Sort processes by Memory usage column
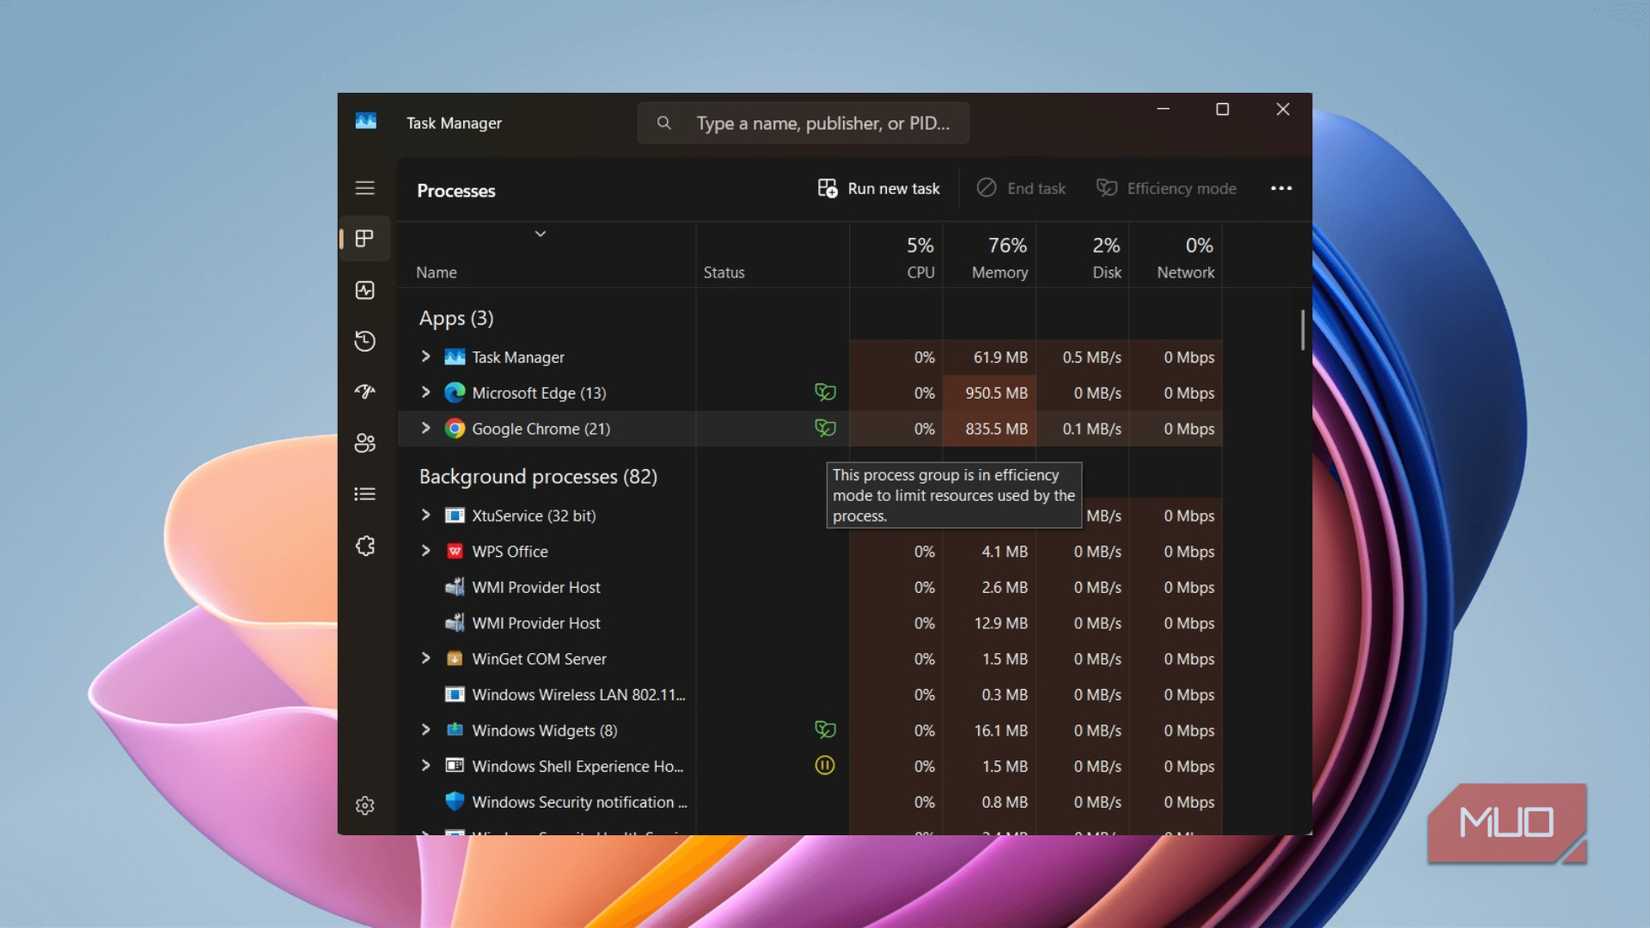This screenshot has height=928, width=1650. tap(990, 256)
